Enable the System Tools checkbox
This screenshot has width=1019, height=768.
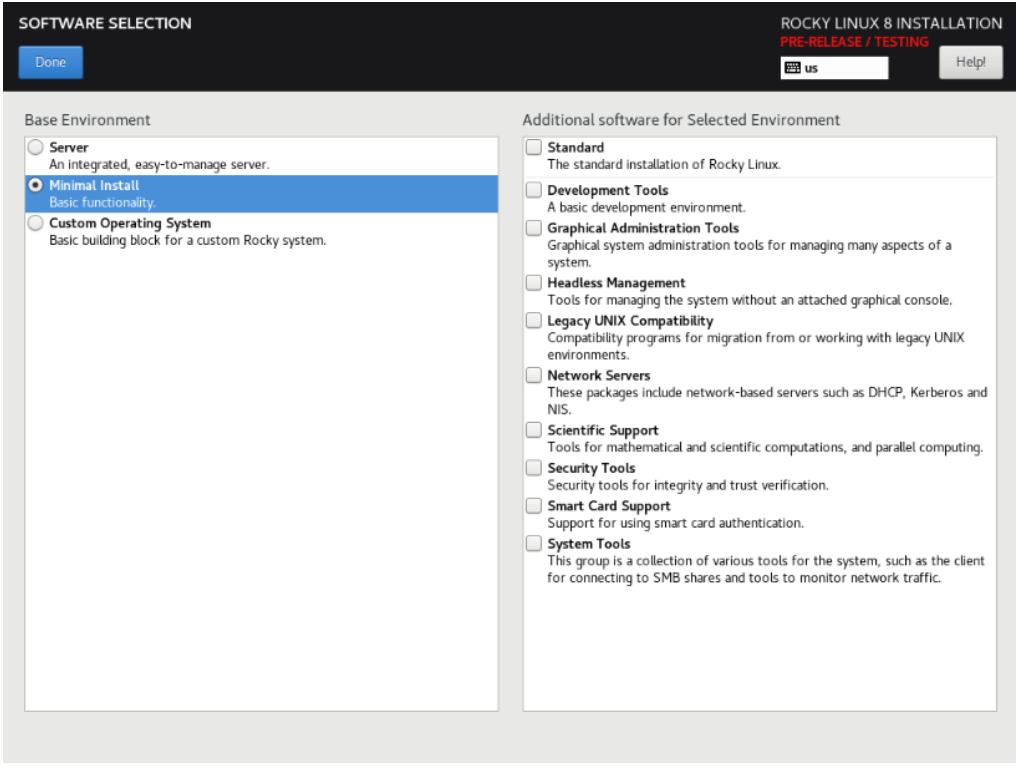click(x=534, y=543)
